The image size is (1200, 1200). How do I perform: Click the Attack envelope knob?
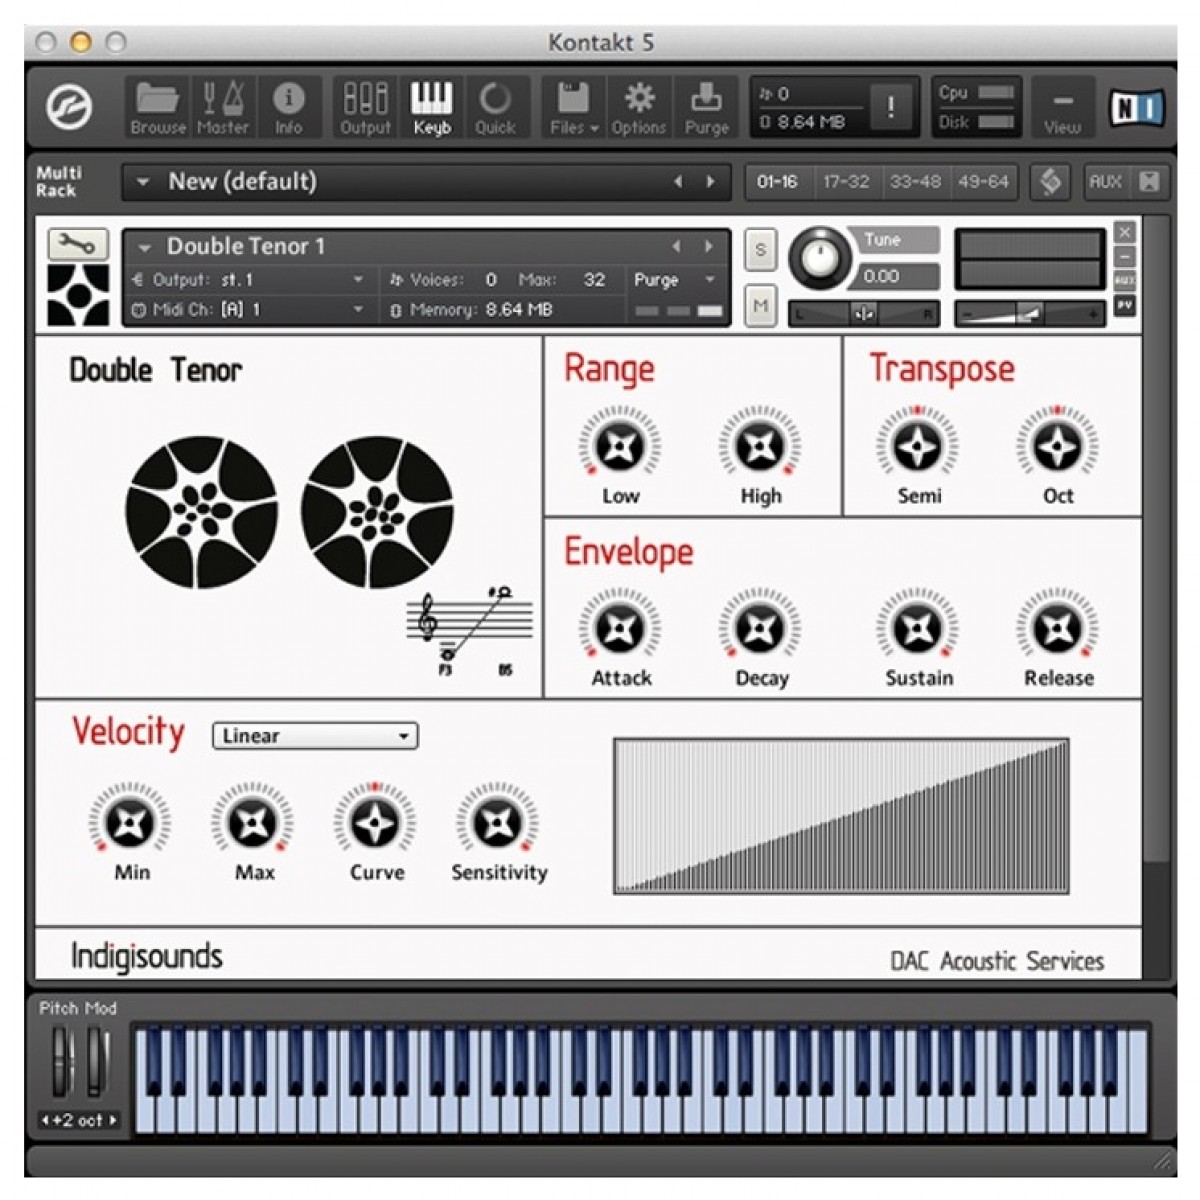[x=620, y=629]
